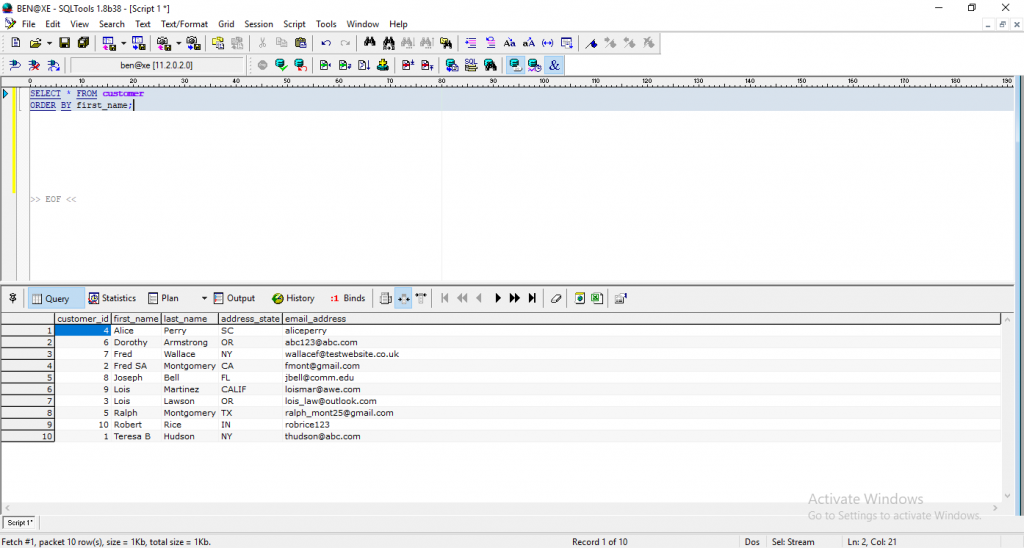Select the Script 1 document tab
The width and height of the screenshot is (1024, 548).
coord(20,522)
